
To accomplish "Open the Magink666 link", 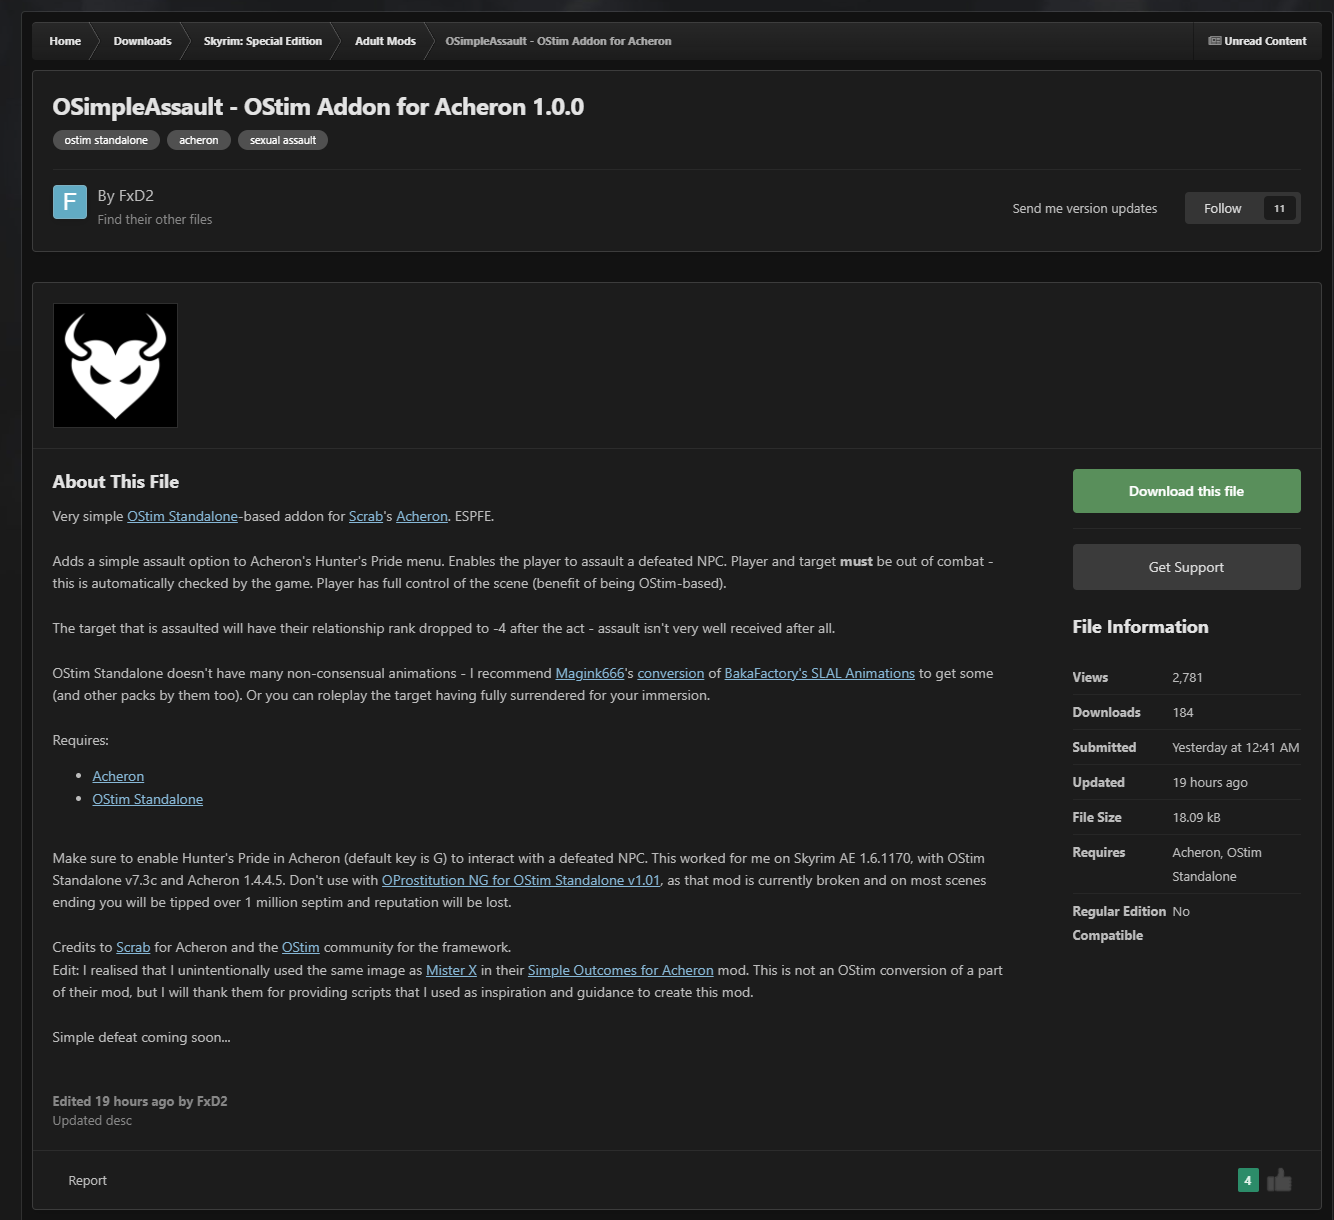I will point(590,674).
